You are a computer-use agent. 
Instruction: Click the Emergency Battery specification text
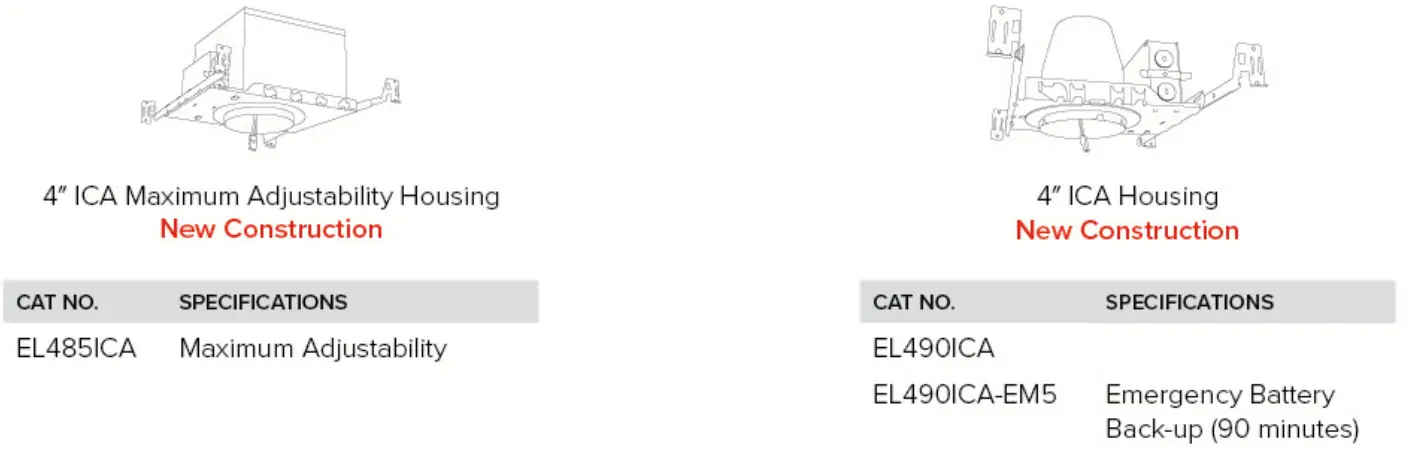click(1219, 395)
